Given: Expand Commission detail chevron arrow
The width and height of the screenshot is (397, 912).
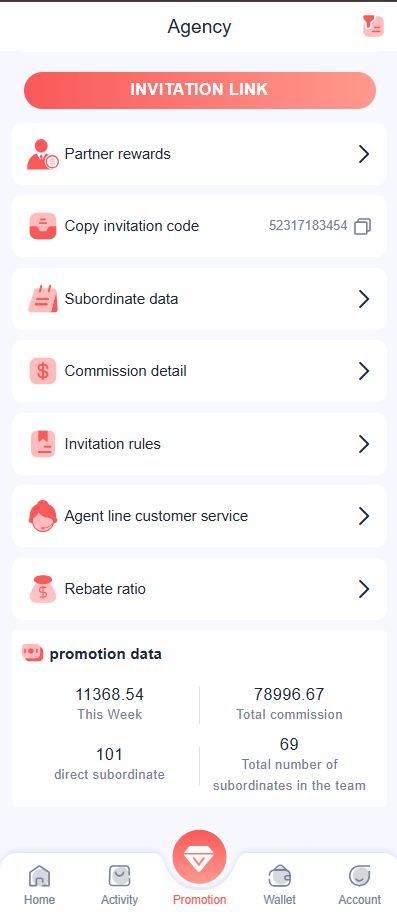Looking at the screenshot, I should click(364, 371).
